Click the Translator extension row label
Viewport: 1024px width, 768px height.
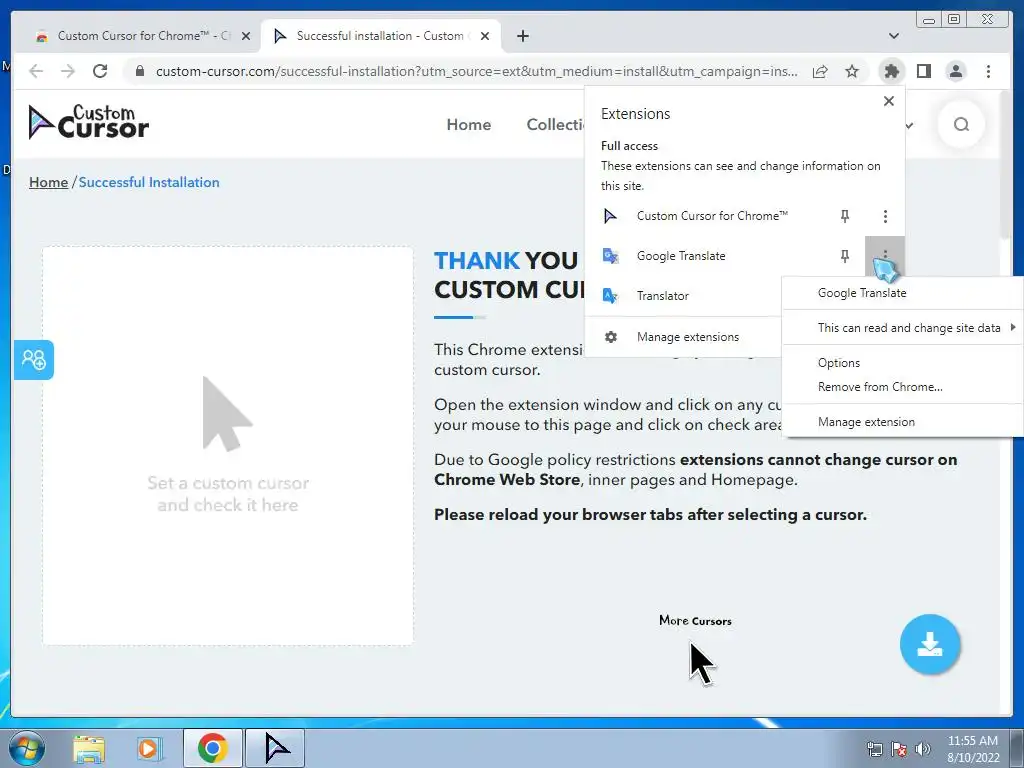[x=662, y=296]
